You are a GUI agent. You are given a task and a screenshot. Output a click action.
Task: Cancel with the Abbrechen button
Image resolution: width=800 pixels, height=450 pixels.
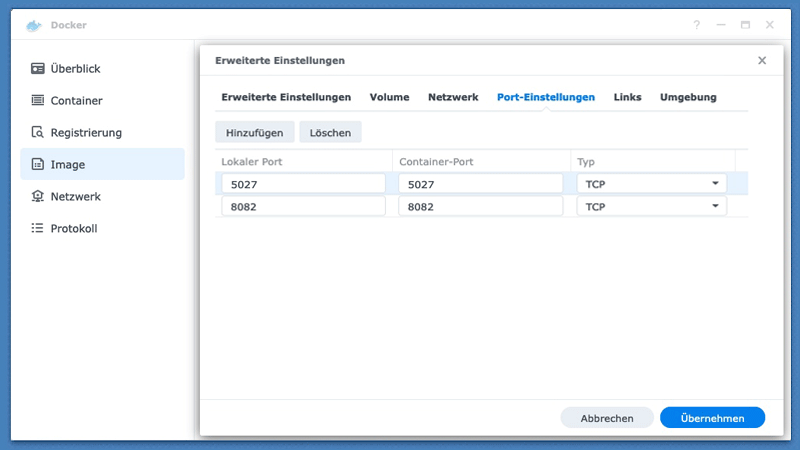[x=607, y=418]
